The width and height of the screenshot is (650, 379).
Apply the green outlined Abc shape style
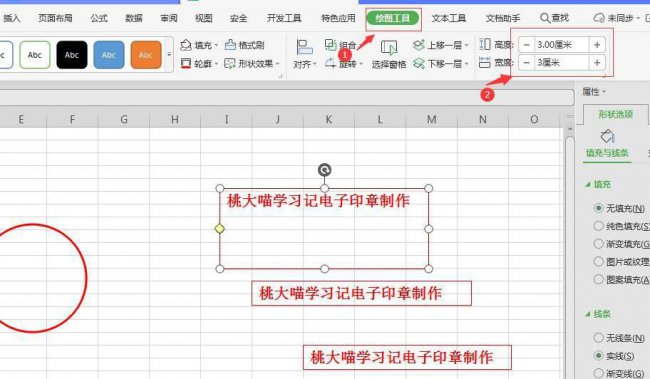click(x=35, y=55)
